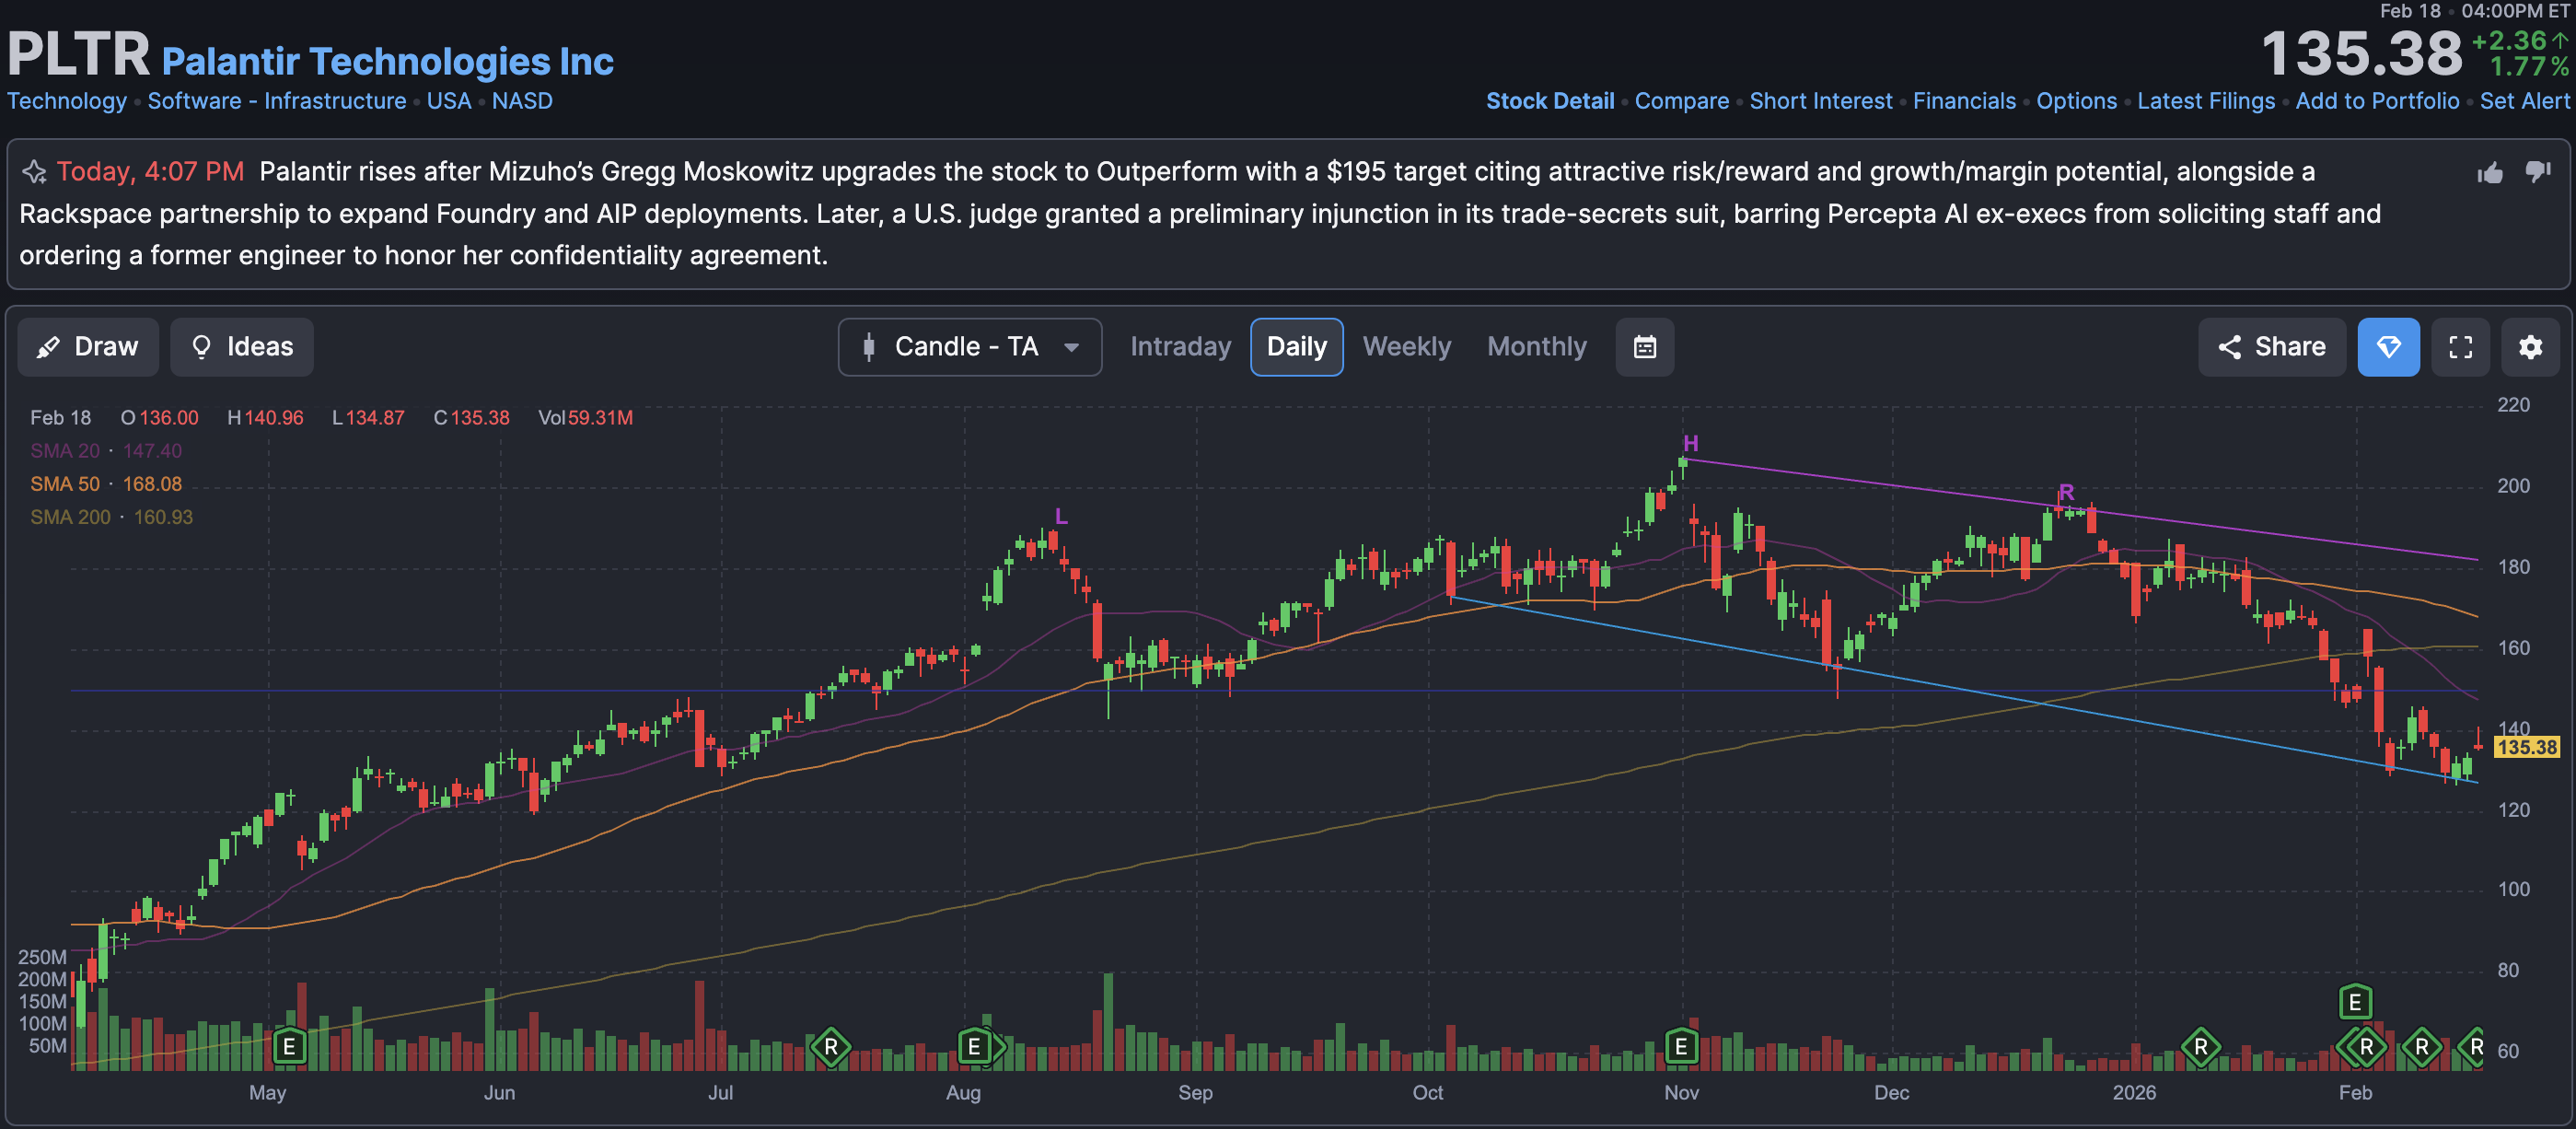Click the thumbs down icon on news

tap(2537, 173)
